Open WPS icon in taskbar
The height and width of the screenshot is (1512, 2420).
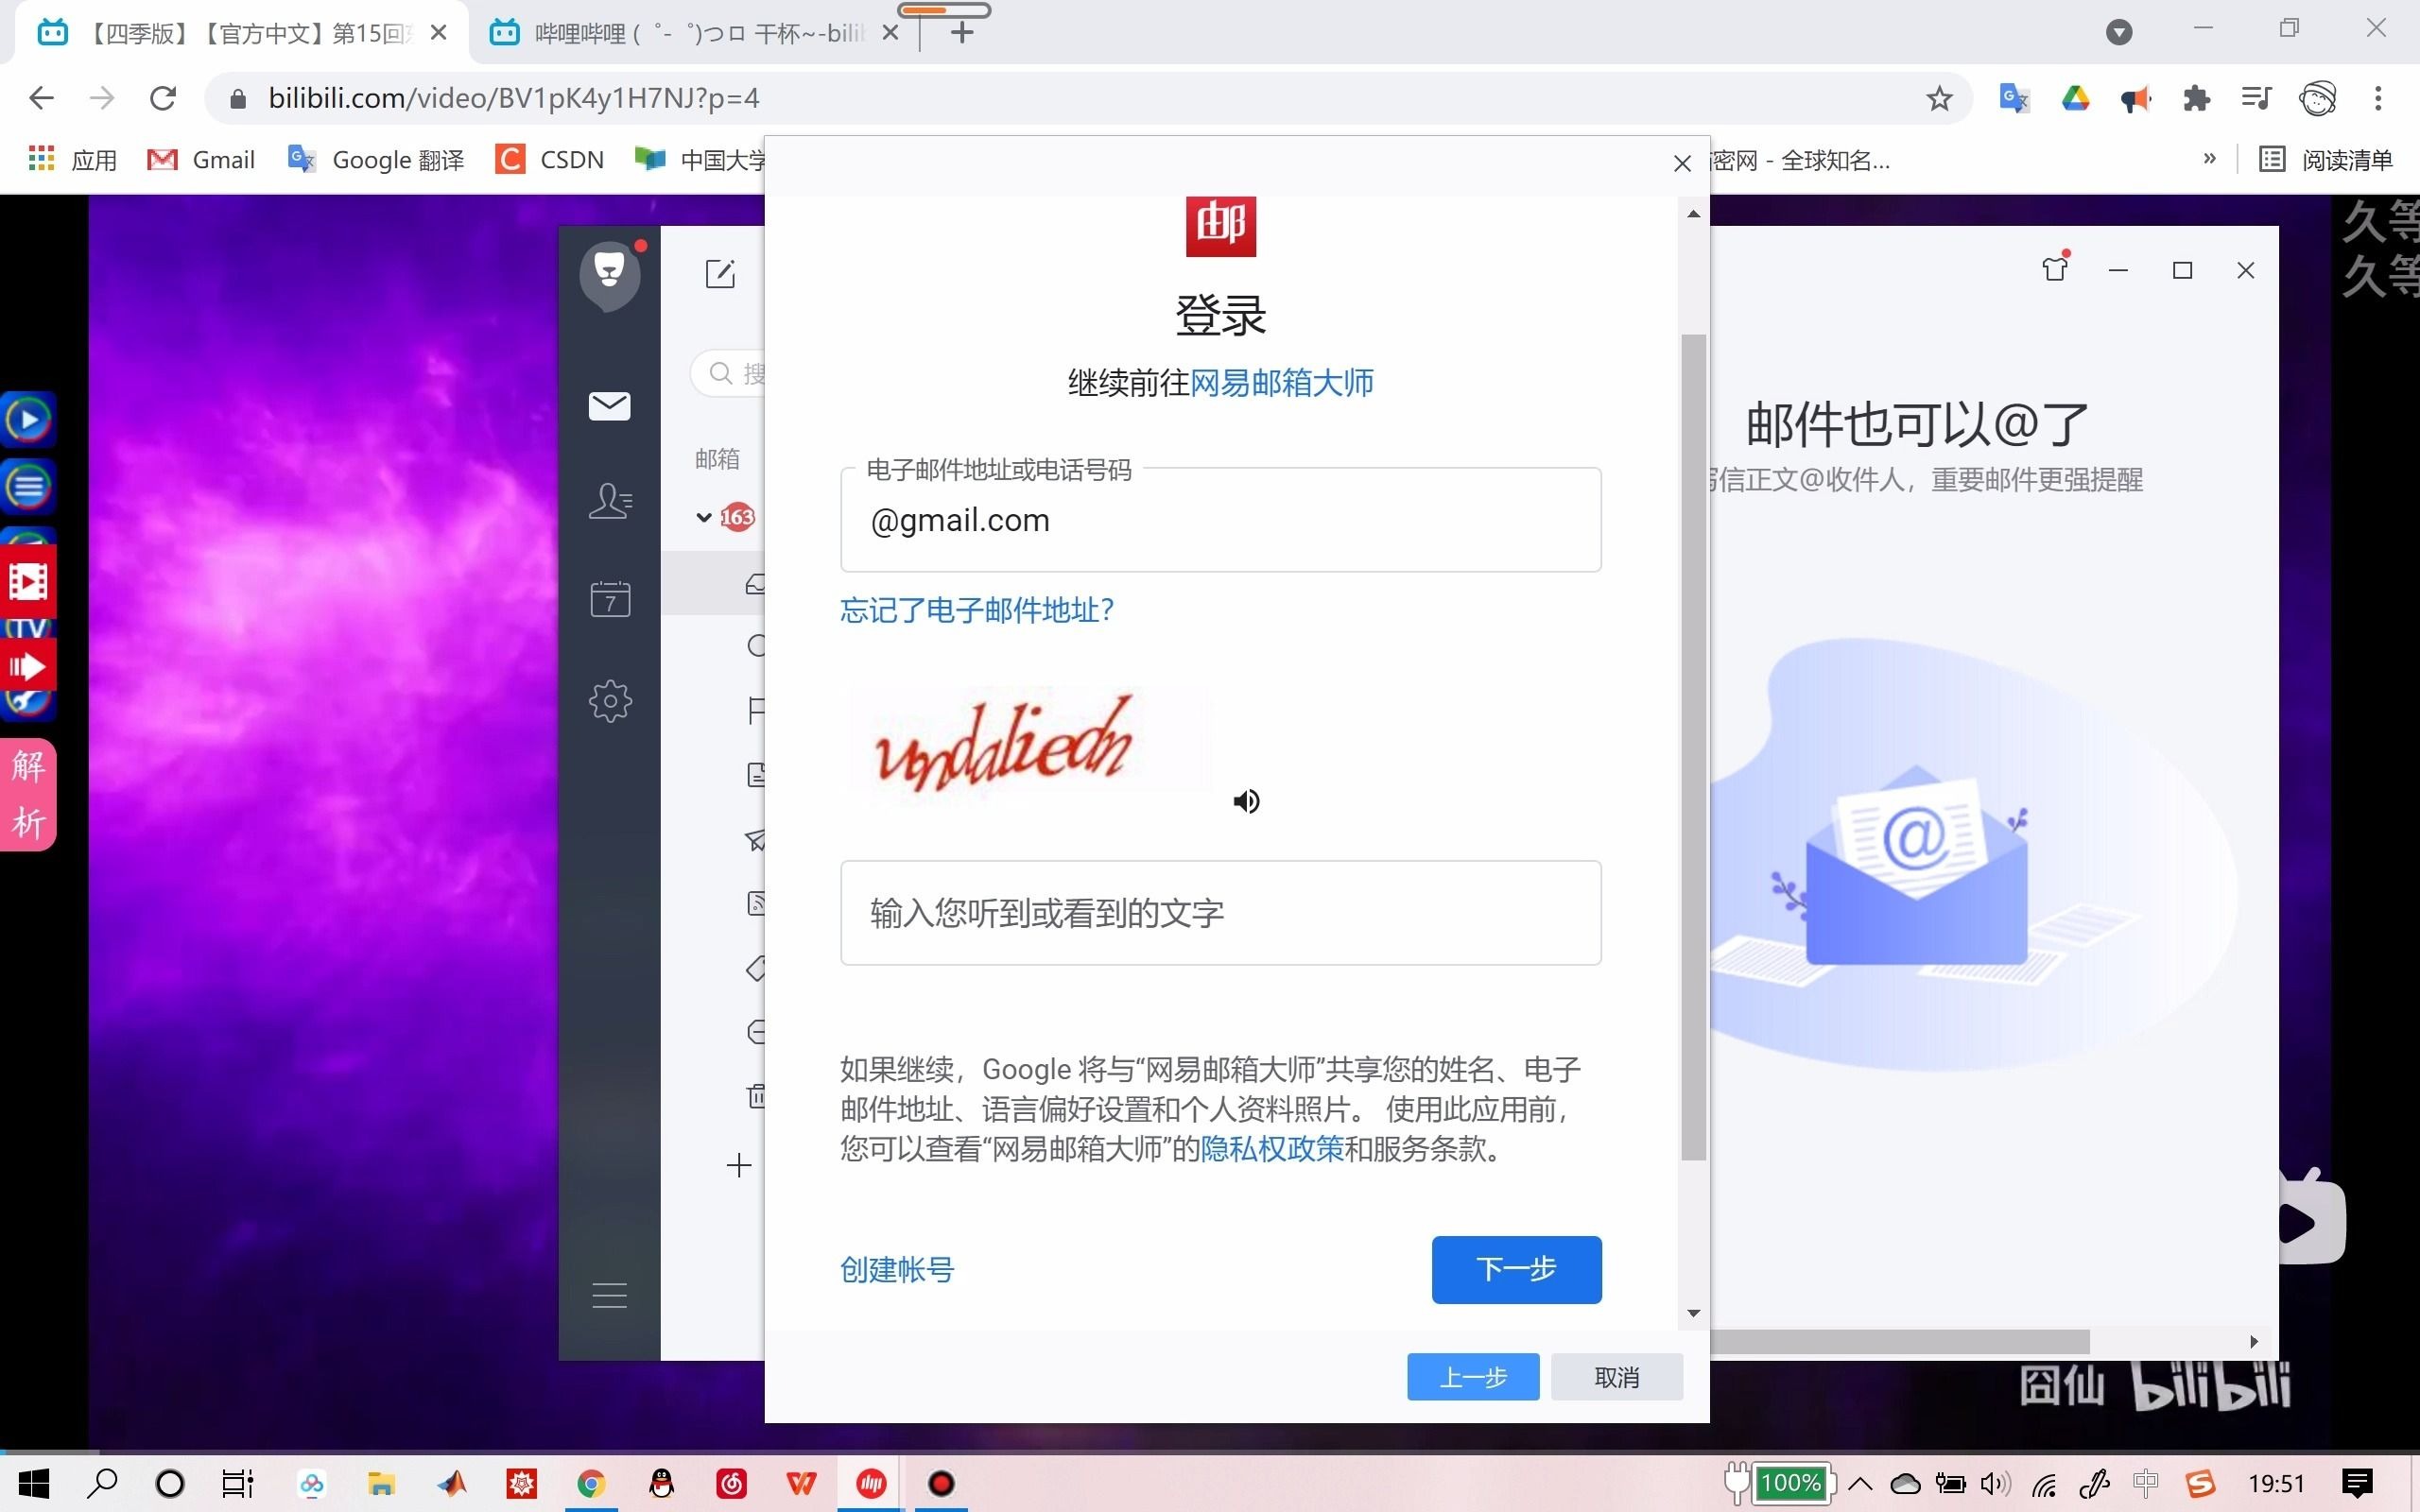tap(801, 1483)
